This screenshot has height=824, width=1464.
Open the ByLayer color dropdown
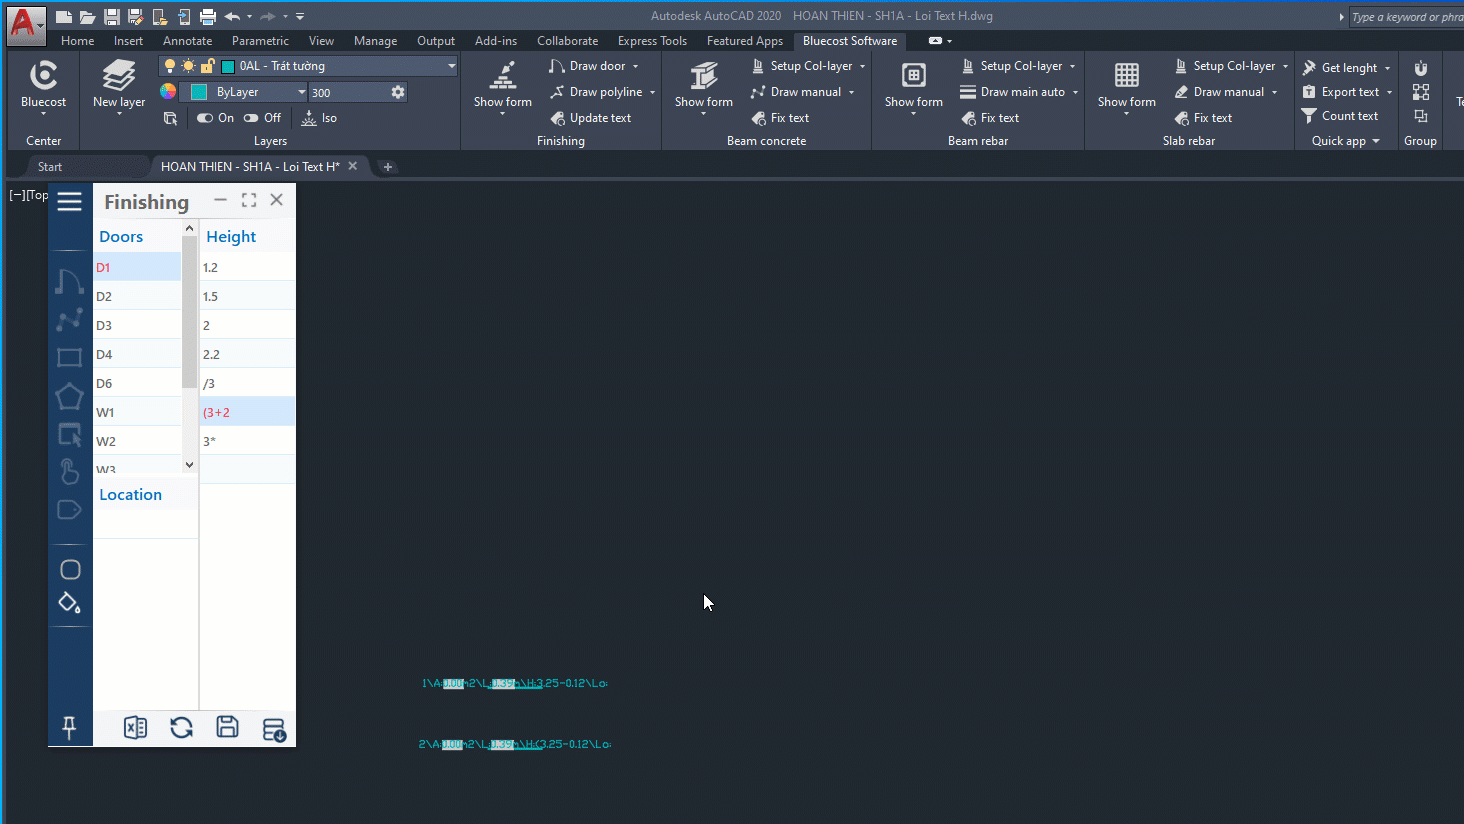point(301,92)
